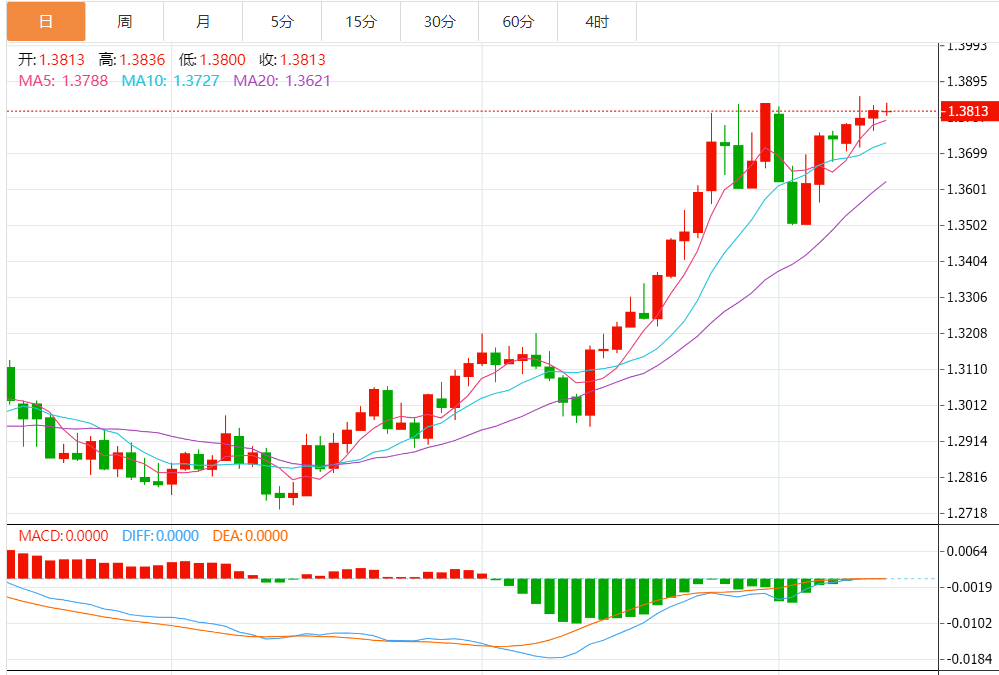Screen dimensions: 999x675
Task: Select the daily 日 timeframe tab
Action: [x=46, y=22]
